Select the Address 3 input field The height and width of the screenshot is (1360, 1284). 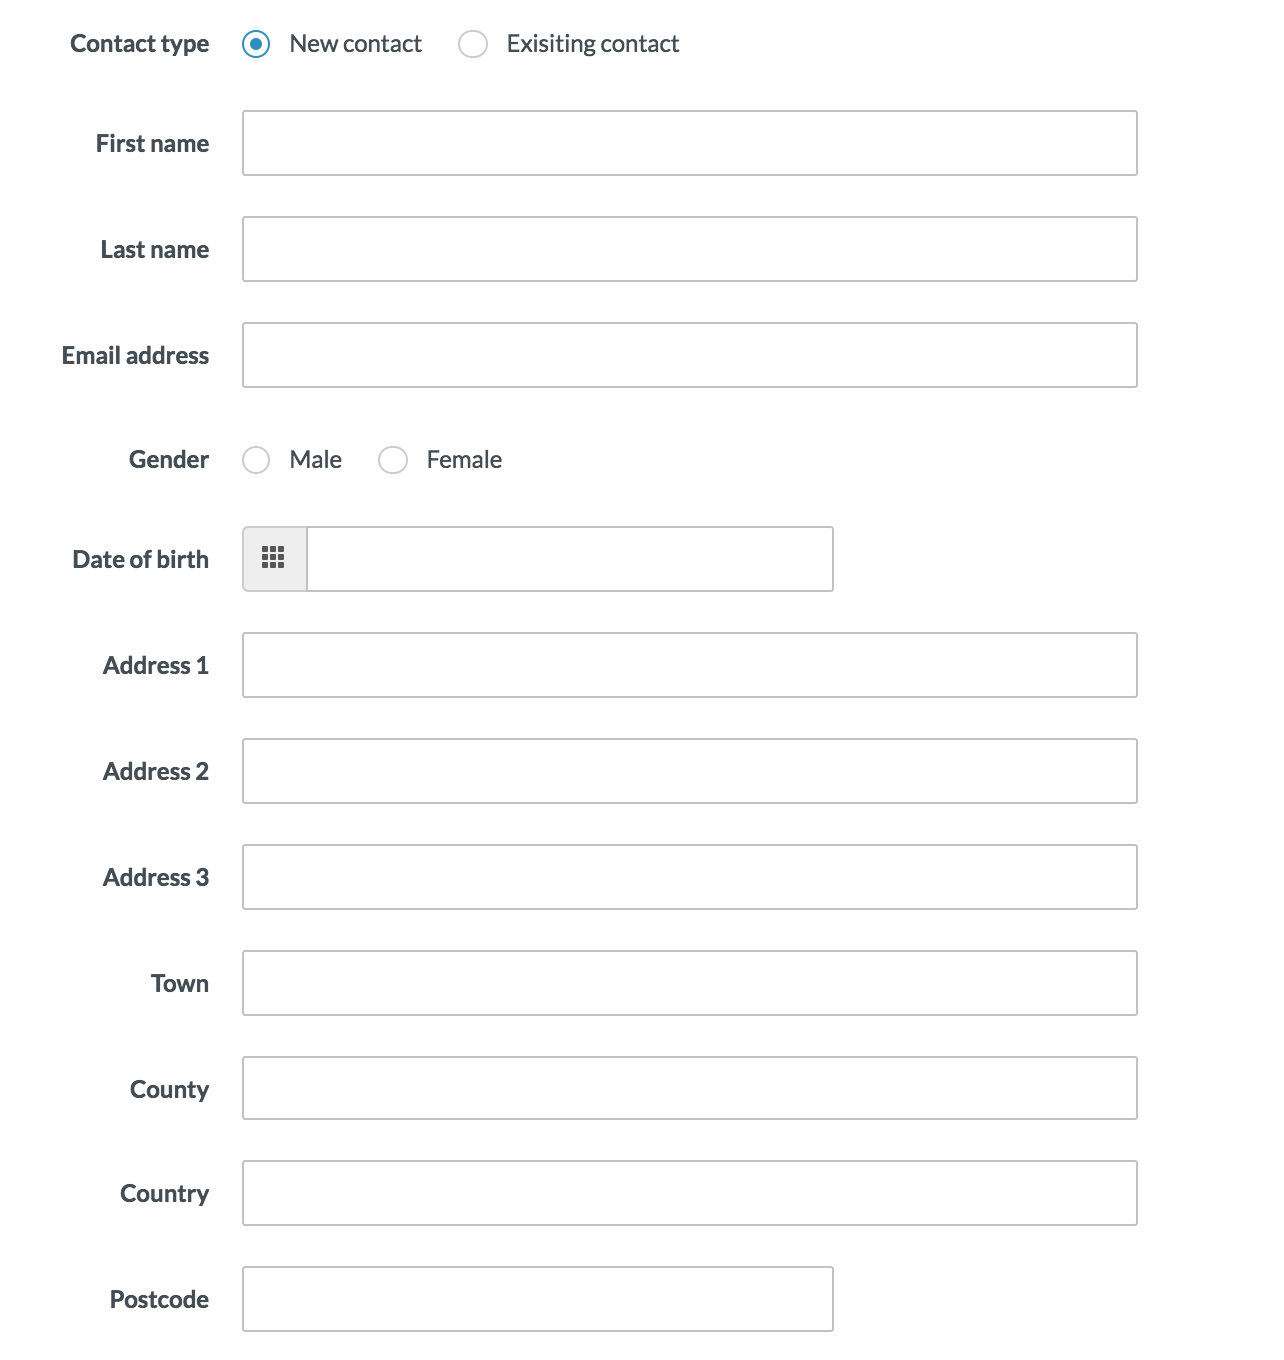[x=689, y=877]
